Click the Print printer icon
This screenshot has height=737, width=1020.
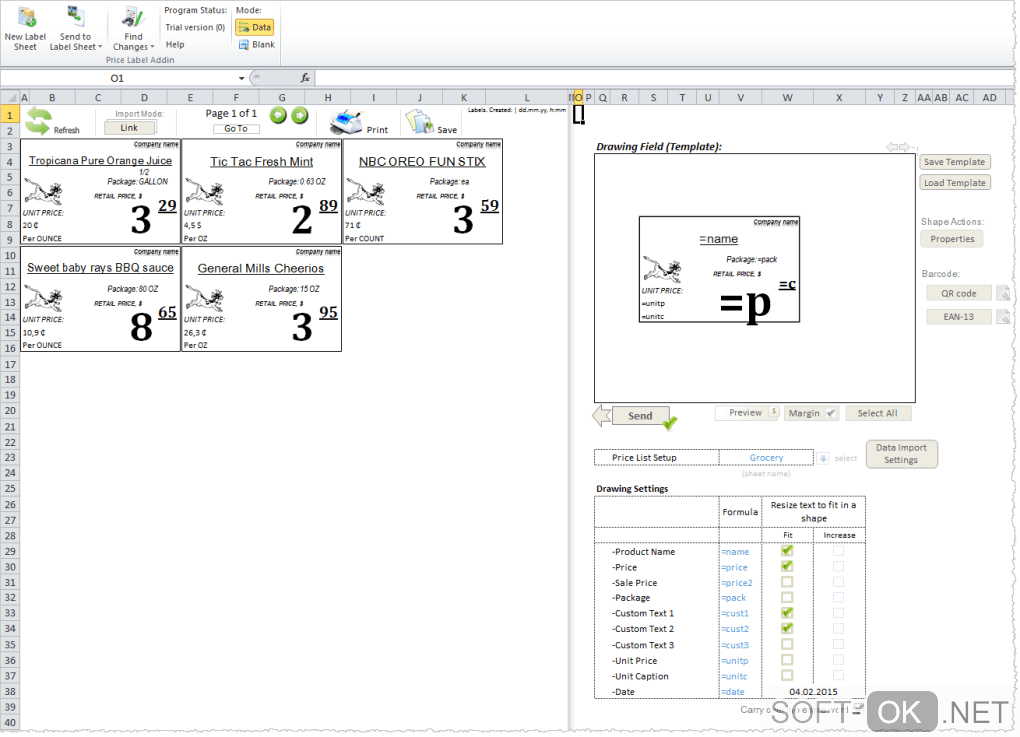(x=346, y=123)
